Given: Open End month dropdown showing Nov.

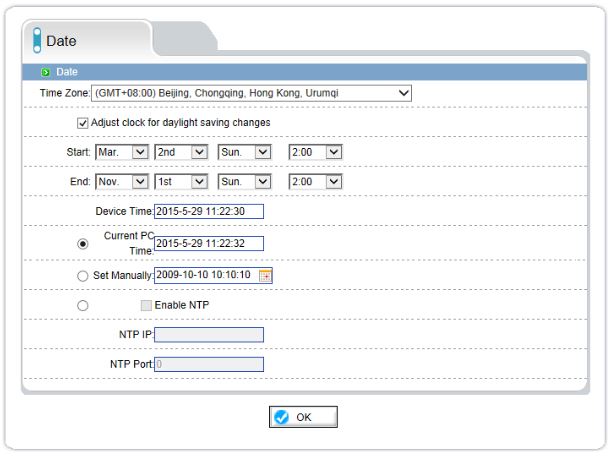Looking at the screenshot, I should (x=122, y=182).
